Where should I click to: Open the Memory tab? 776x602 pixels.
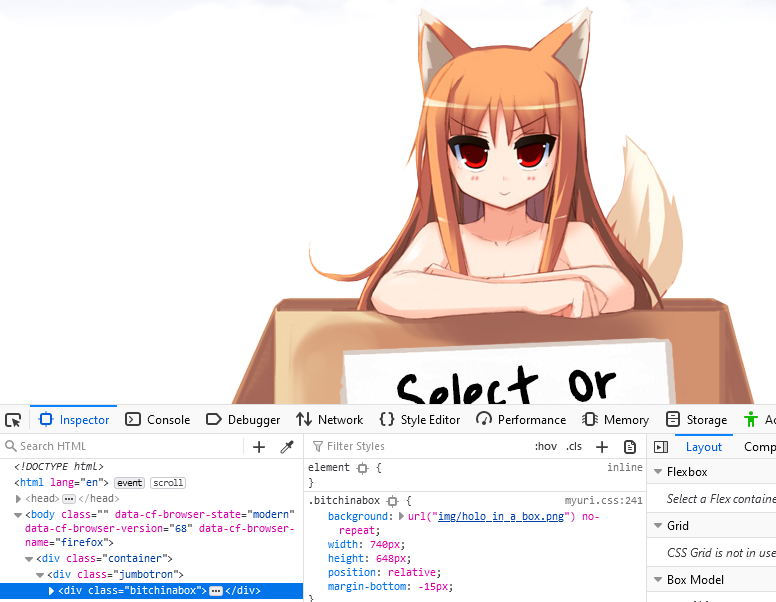[x=615, y=420]
